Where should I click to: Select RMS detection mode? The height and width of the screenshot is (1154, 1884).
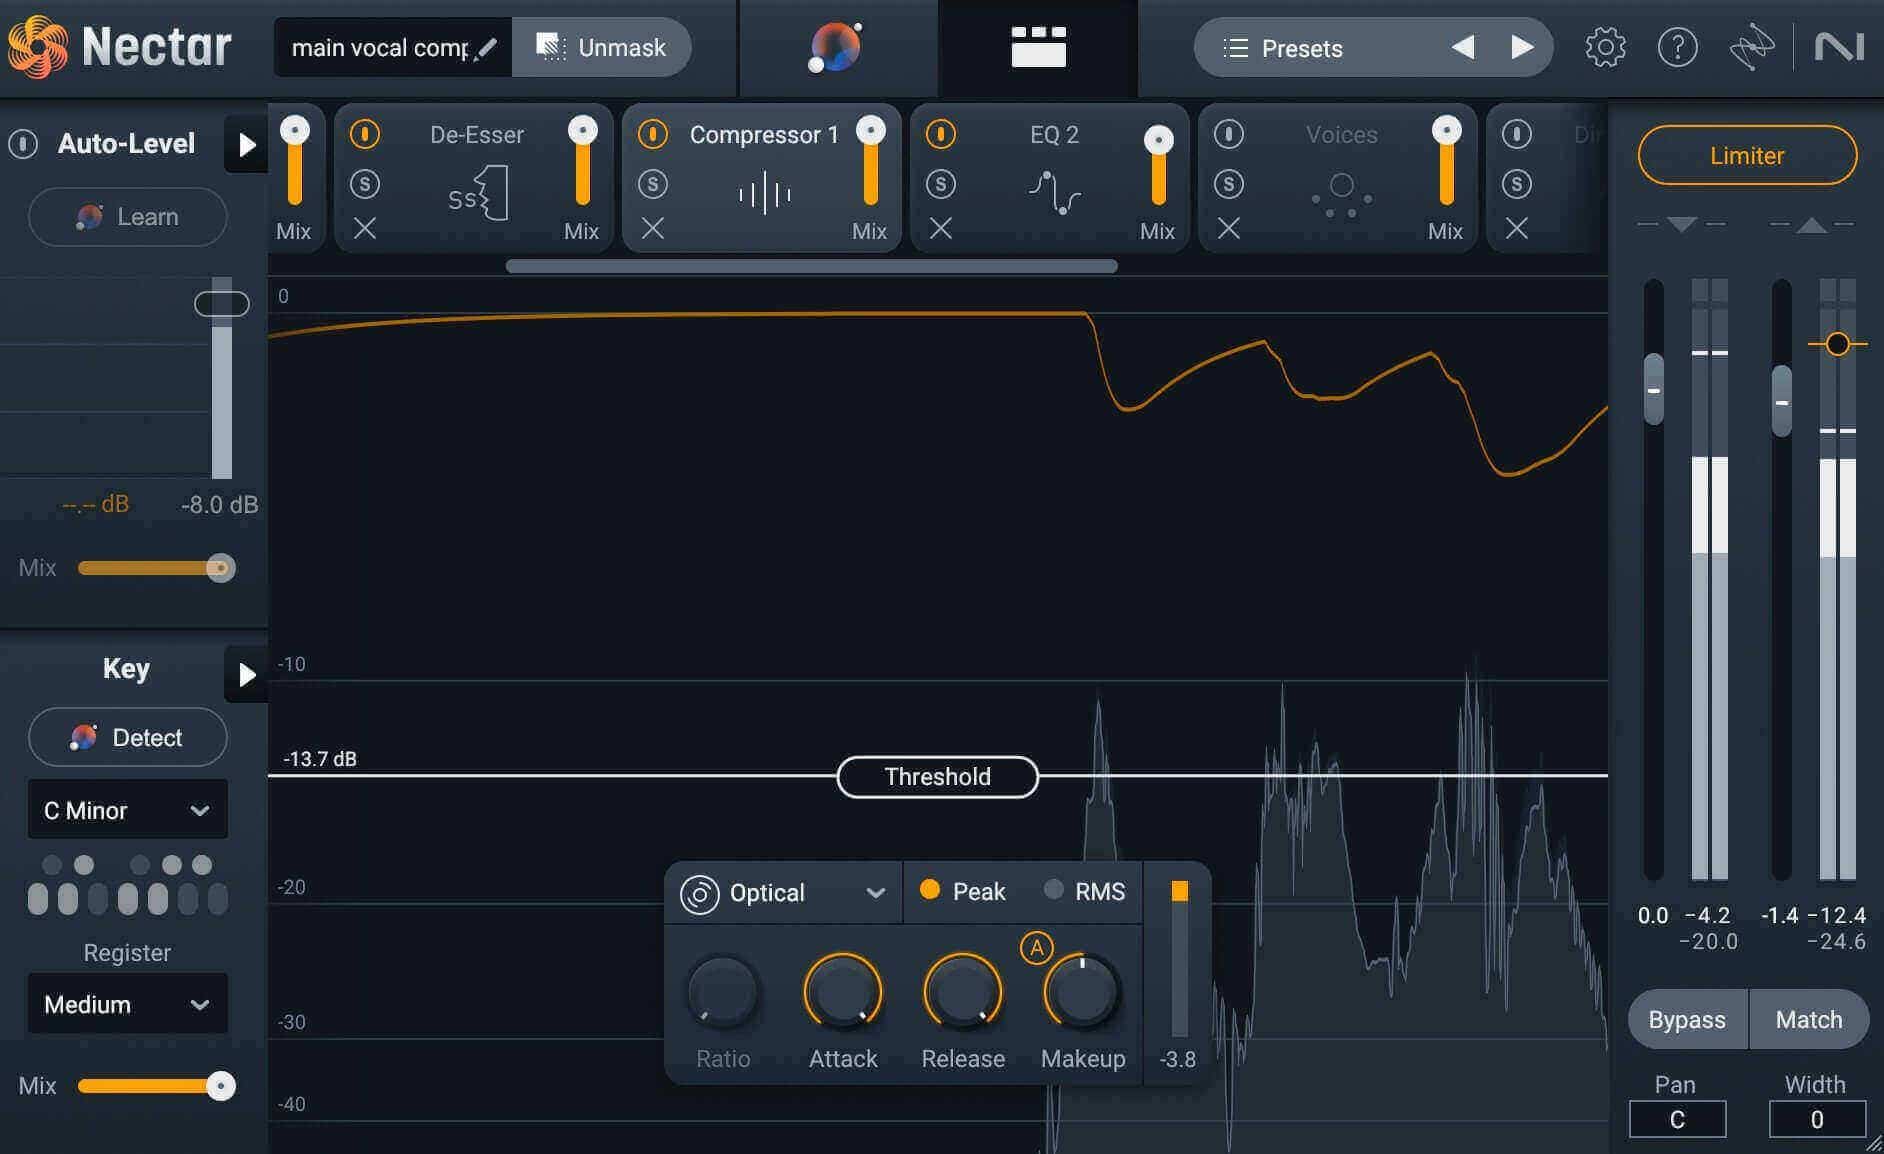pos(1084,891)
